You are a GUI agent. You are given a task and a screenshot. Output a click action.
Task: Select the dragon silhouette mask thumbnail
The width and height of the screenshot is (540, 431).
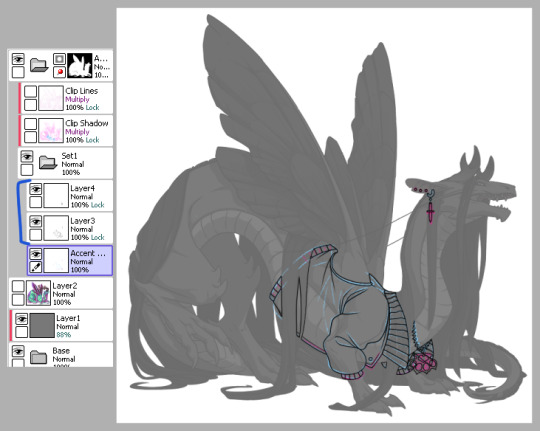pos(80,65)
